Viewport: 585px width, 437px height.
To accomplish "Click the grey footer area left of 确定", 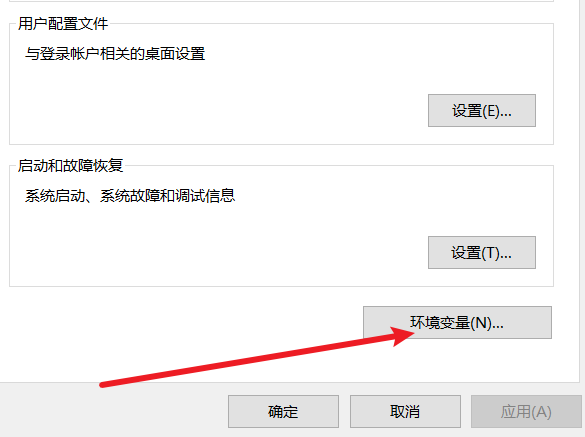I will point(112,411).
